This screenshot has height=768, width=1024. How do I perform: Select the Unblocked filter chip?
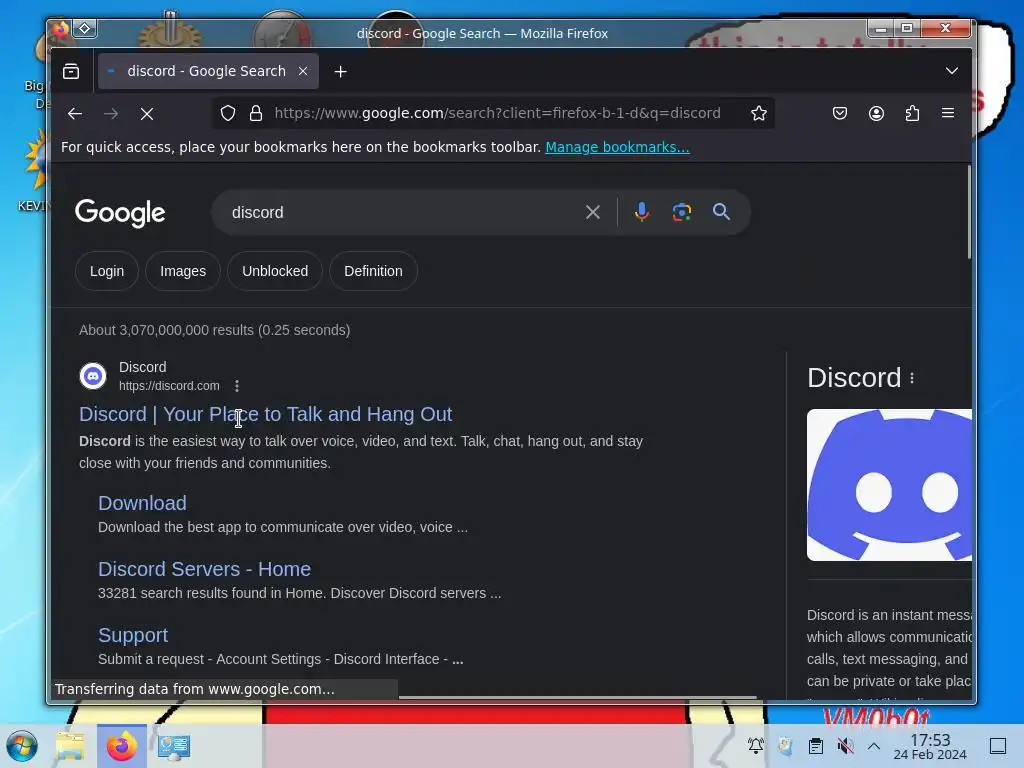275,271
